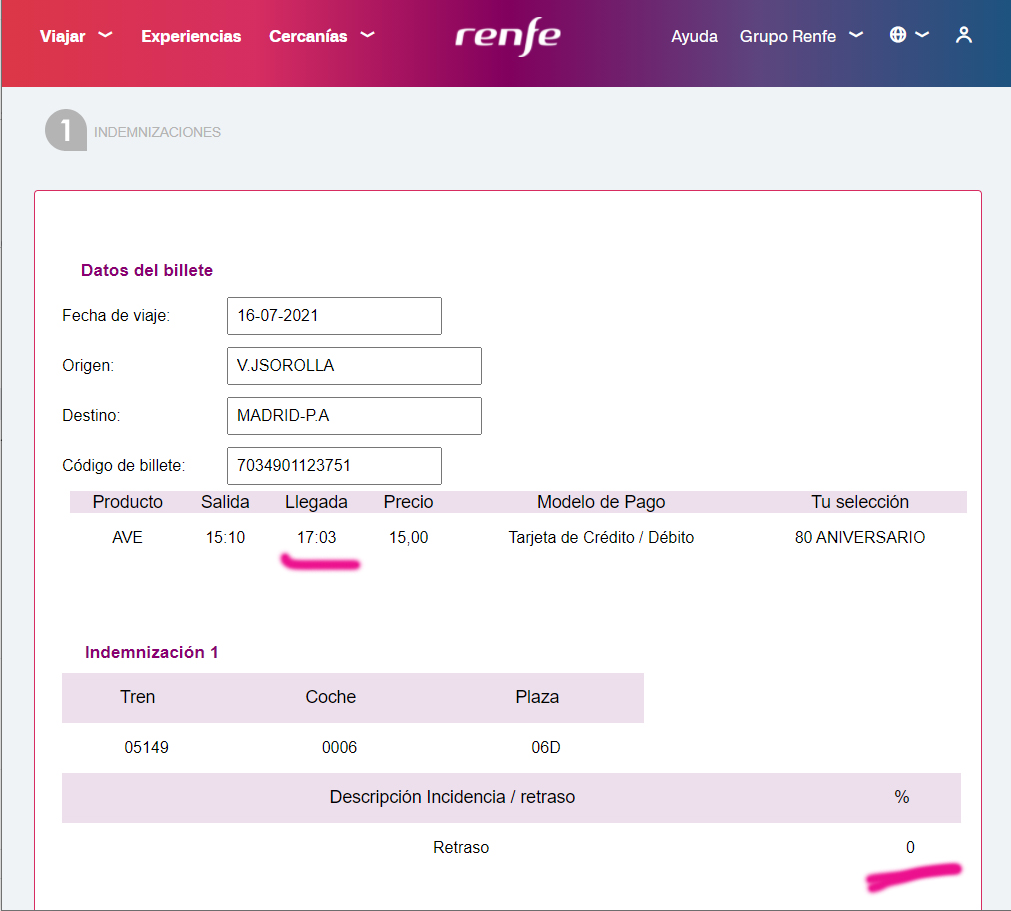Click the Destino field with MADRID-P.A
This screenshot has height=911, width=1011.
pyautogui.click(x=354, y=416)
